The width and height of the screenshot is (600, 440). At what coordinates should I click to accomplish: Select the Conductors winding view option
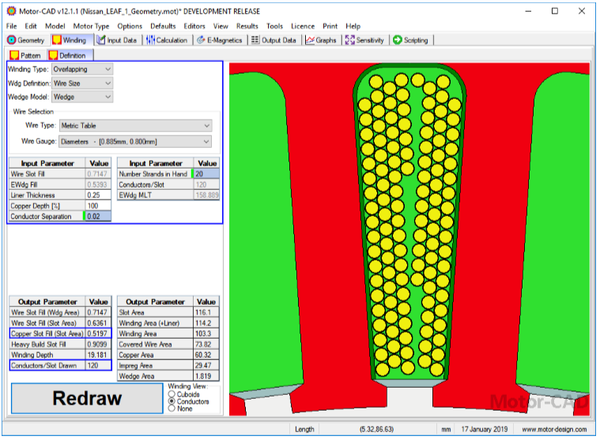coord(171,401)
